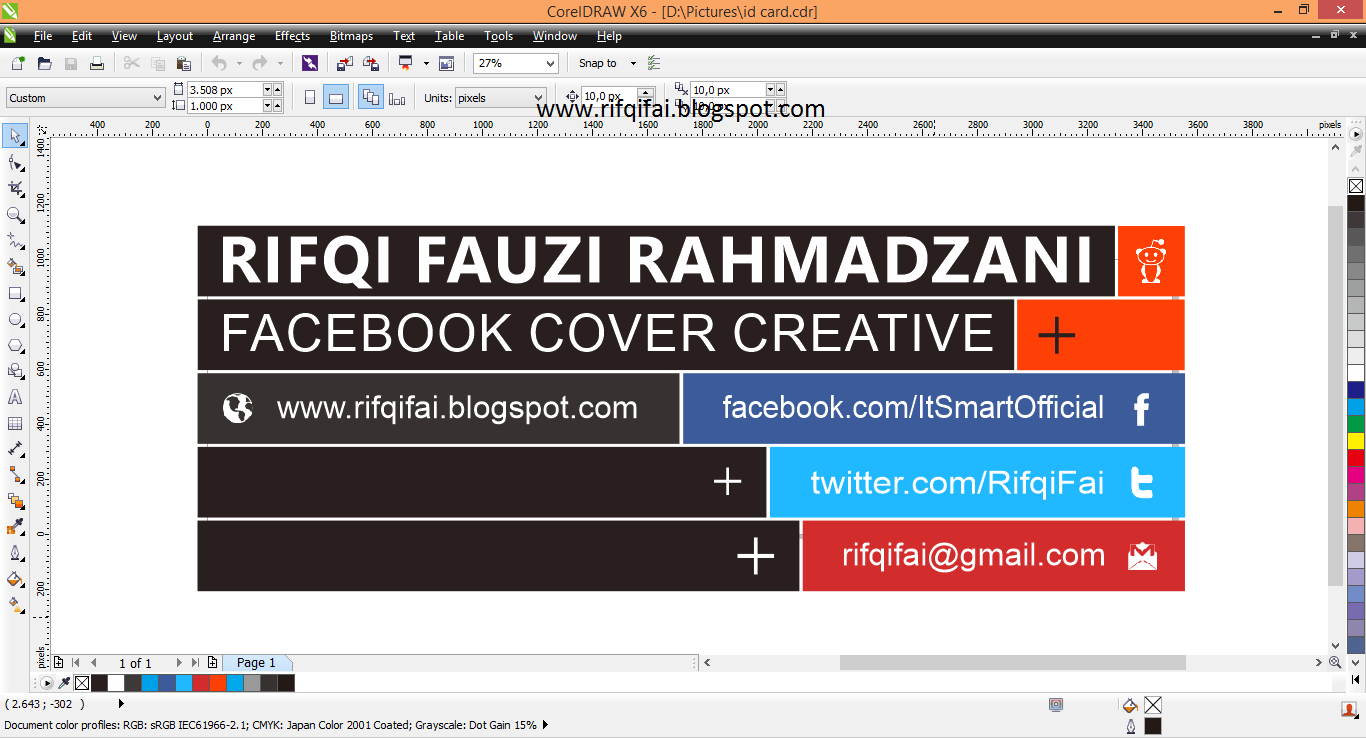Select the Text tool
This screenshot has height=738, width=1366.
[x=15, y=397]
